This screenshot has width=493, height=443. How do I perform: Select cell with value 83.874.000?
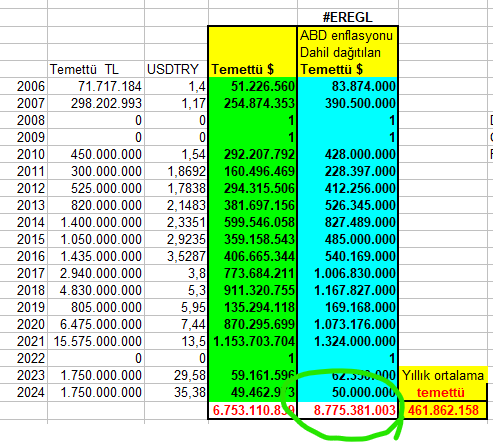347,86
